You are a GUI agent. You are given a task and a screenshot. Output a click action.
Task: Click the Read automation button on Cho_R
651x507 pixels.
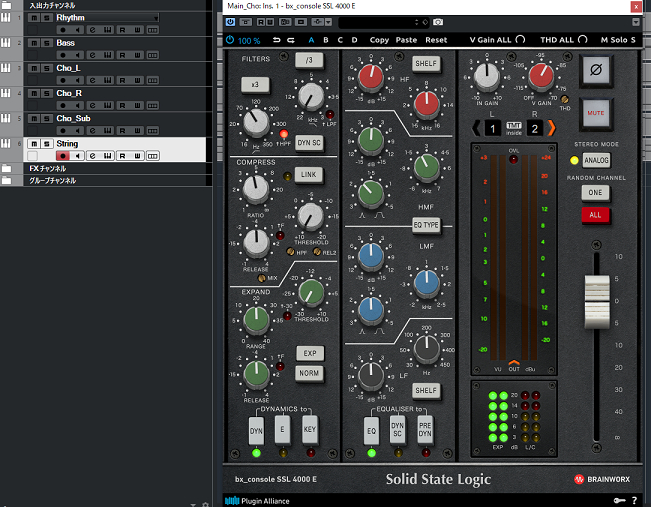pos(122,105)
